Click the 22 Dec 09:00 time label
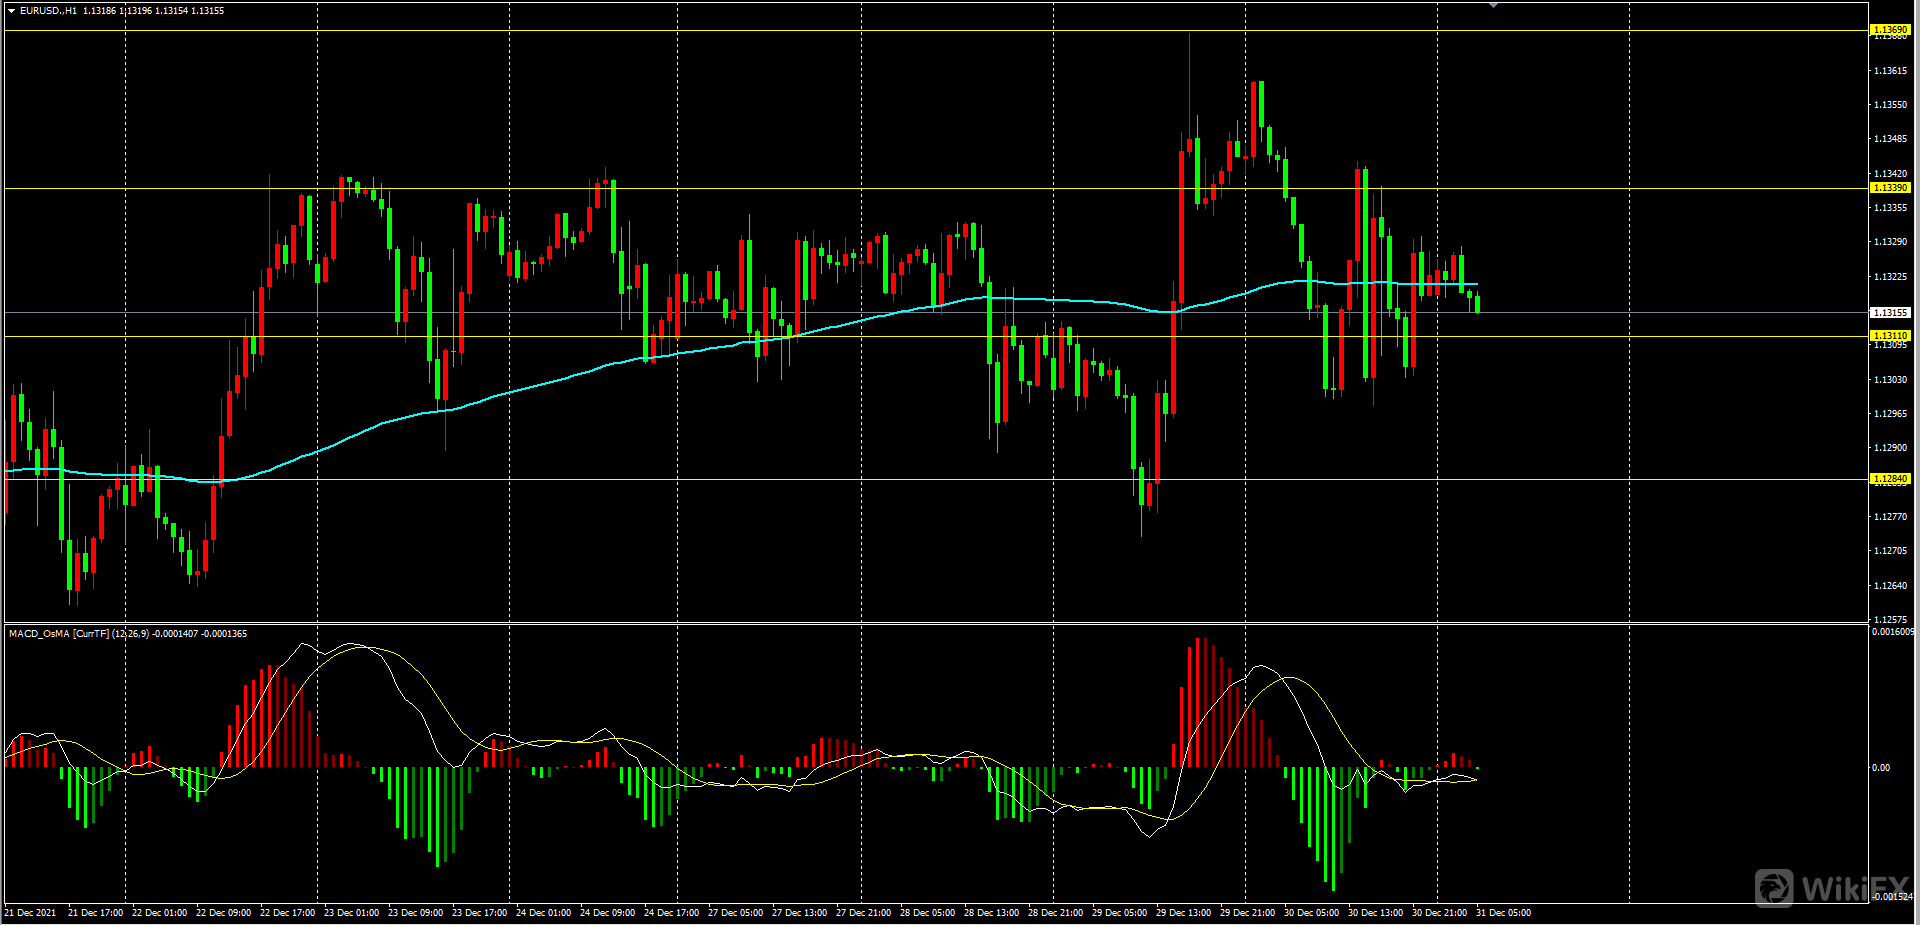Image resolution: width=1920 pixels, height=925 pixels. 223,913
